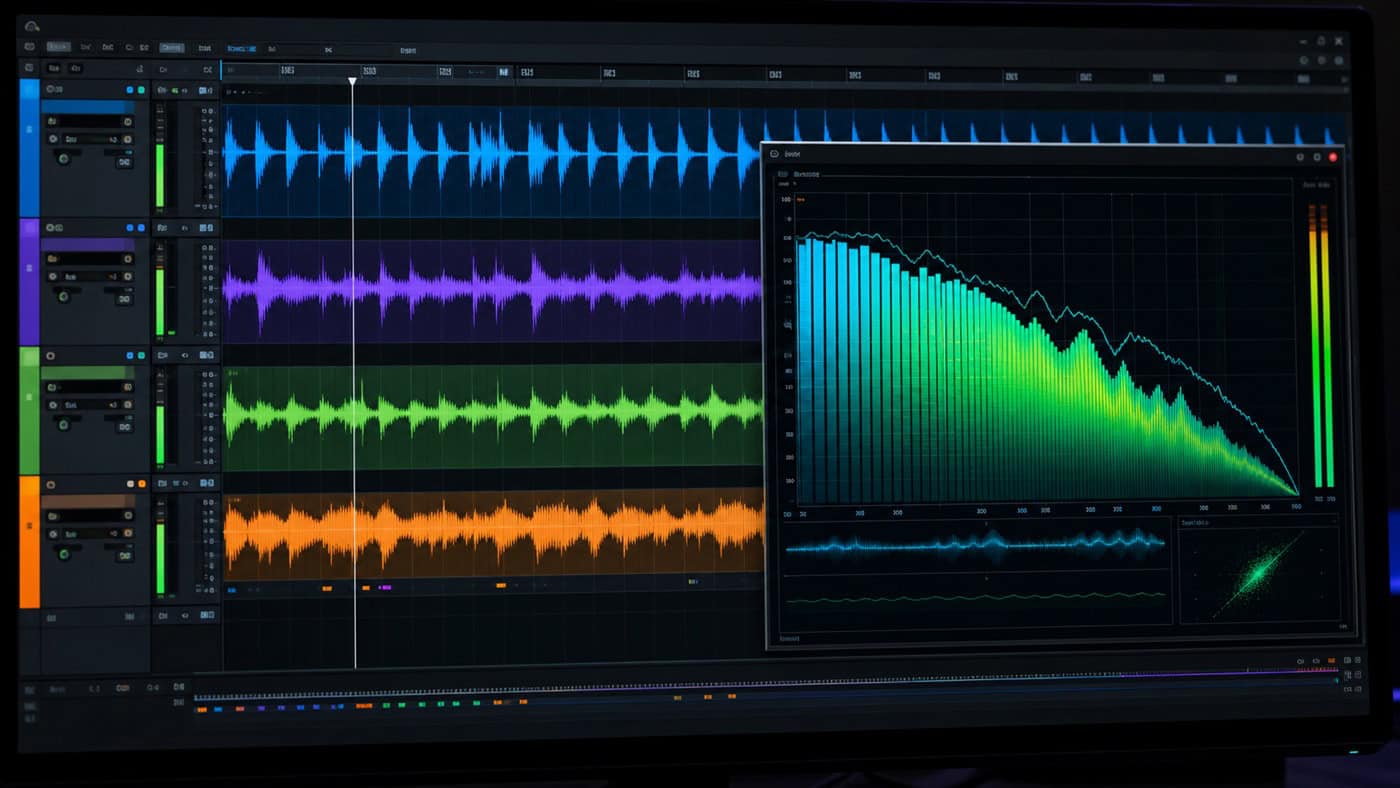Viewport: 1400px width, 788px height.
Task: Click the stereo level meter in analyzer window
Action: (1322, 345)
